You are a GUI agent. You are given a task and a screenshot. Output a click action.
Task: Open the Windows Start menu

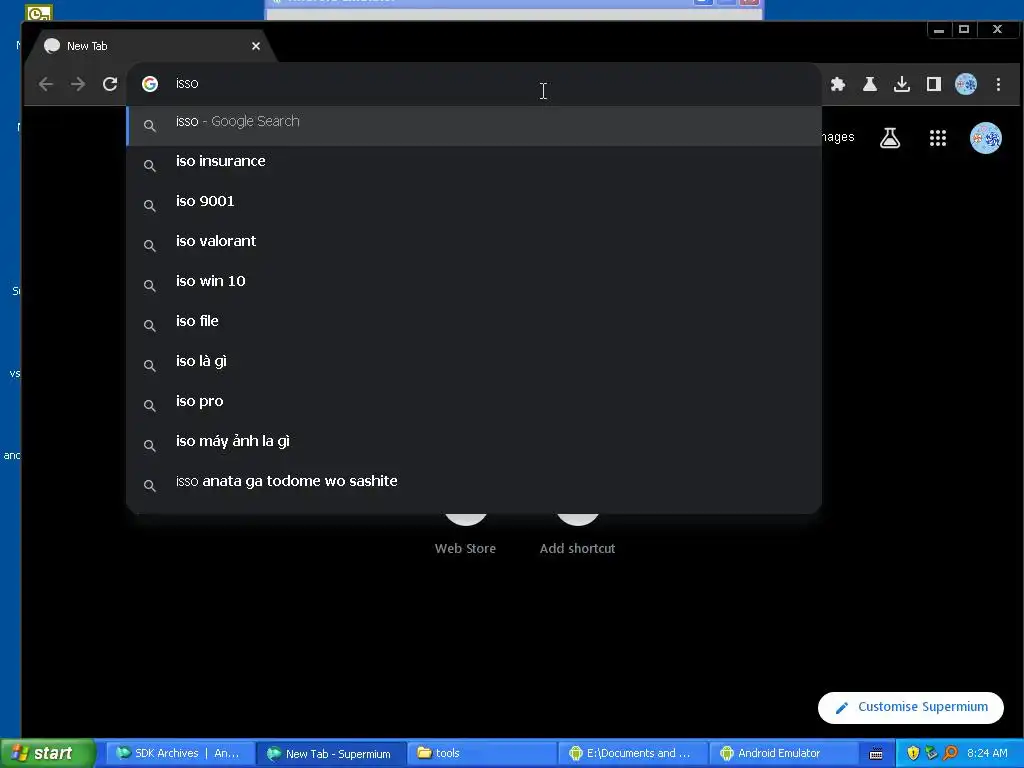pos(47,753)
